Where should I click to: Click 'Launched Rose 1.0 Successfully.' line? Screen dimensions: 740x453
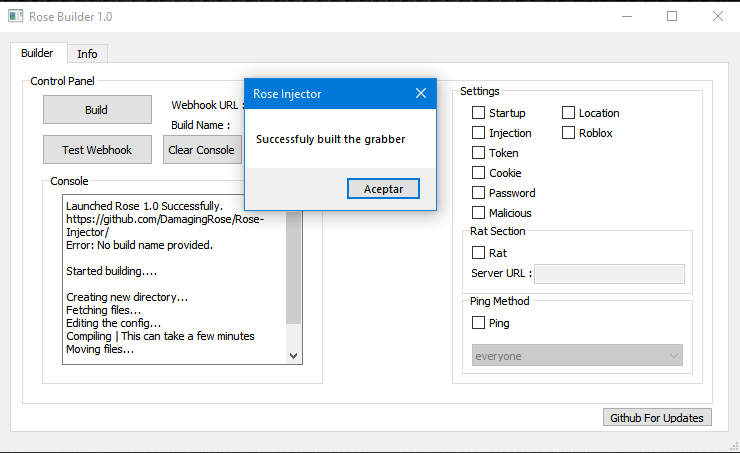pos(144,206)
